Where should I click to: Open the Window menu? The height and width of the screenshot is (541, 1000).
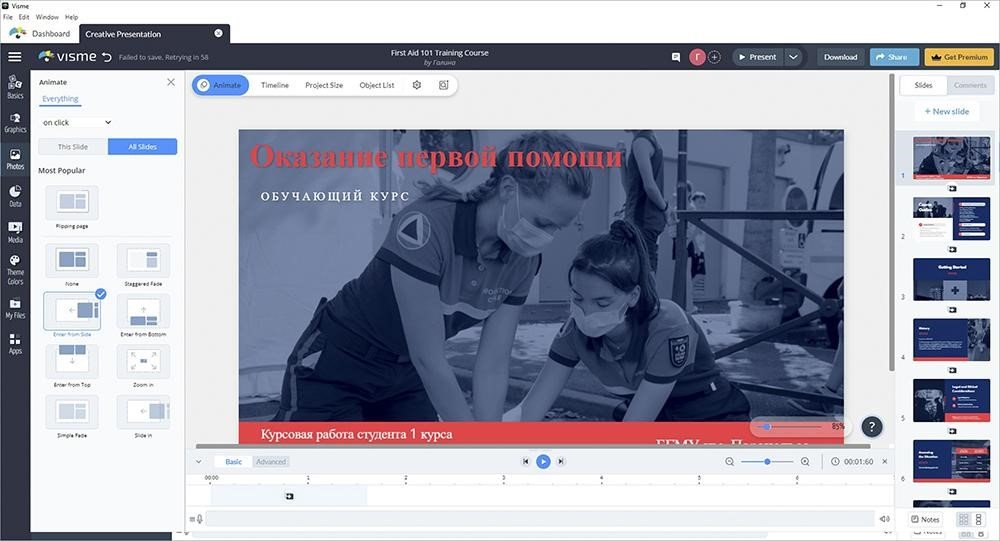click(47, 17)
